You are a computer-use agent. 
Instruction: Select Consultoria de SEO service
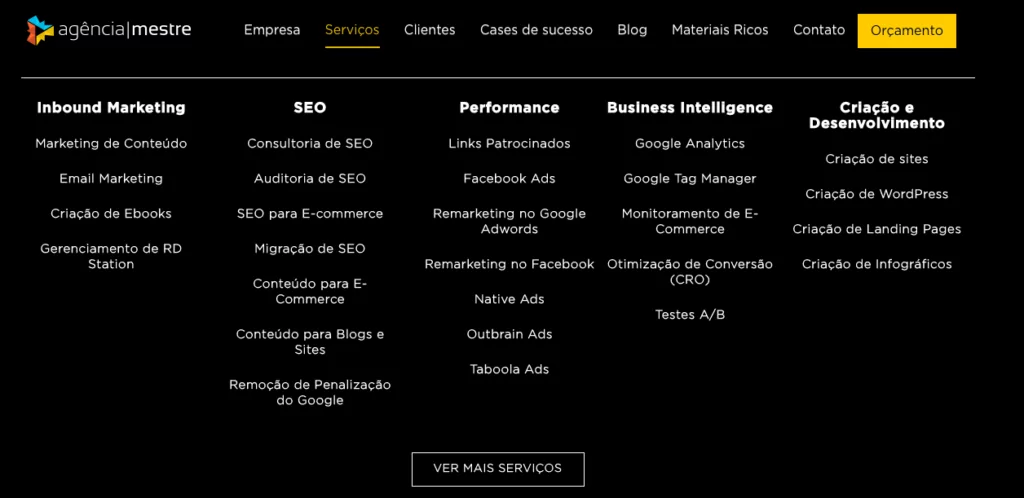[310, 144]
